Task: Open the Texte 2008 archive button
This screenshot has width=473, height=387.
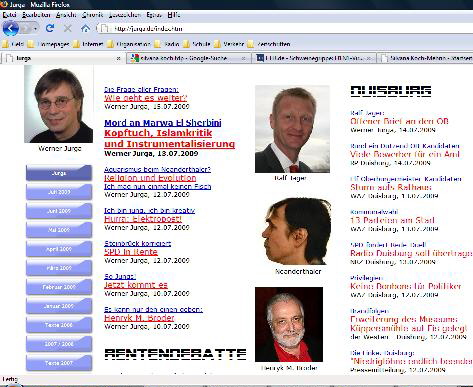Action: (59, 325)
